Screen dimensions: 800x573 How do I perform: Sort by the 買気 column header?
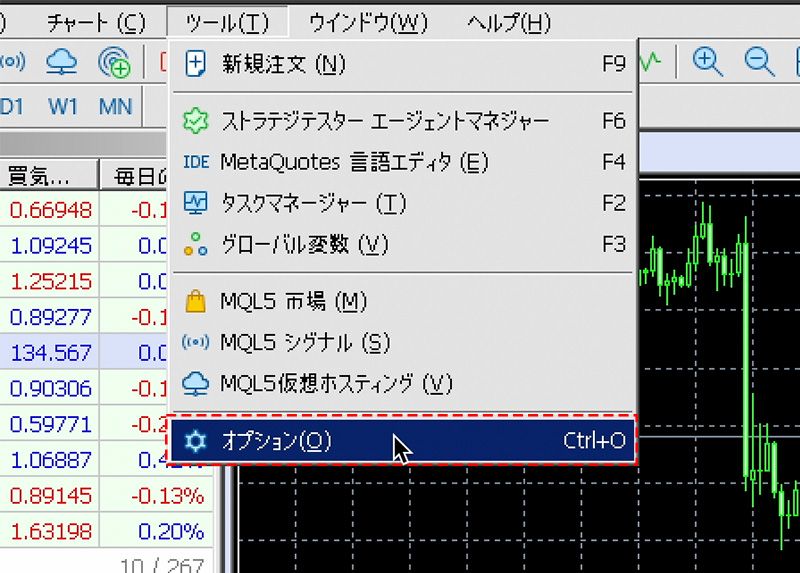point(40,177)
